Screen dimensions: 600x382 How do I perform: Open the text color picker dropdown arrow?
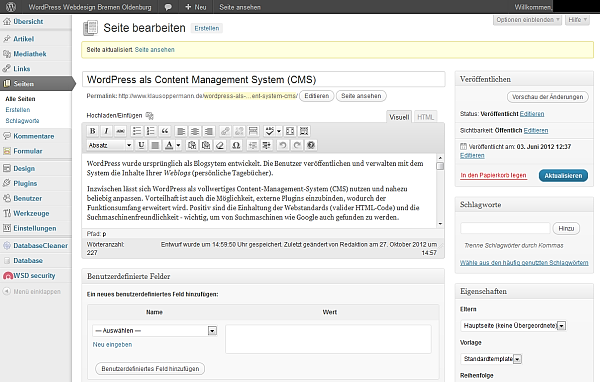[178, 145]
